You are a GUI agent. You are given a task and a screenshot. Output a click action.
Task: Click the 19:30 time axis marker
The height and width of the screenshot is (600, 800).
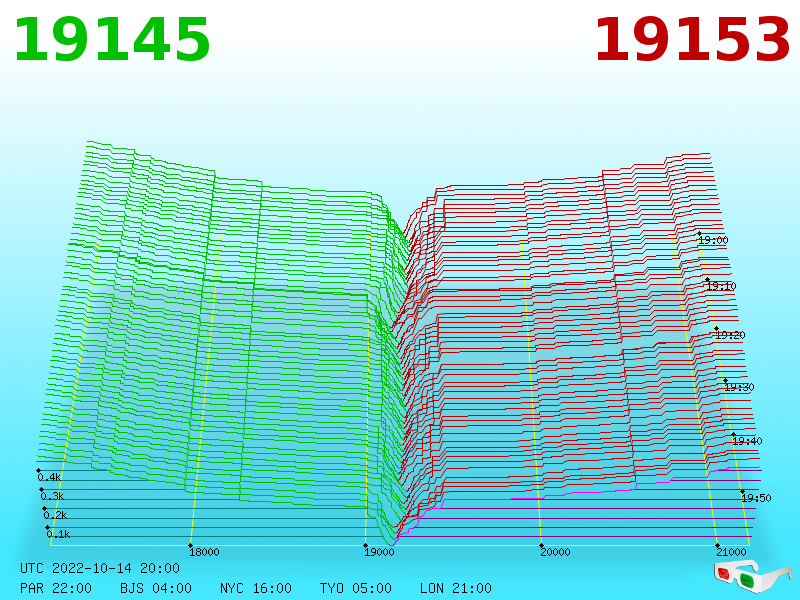tap(739, 387)
